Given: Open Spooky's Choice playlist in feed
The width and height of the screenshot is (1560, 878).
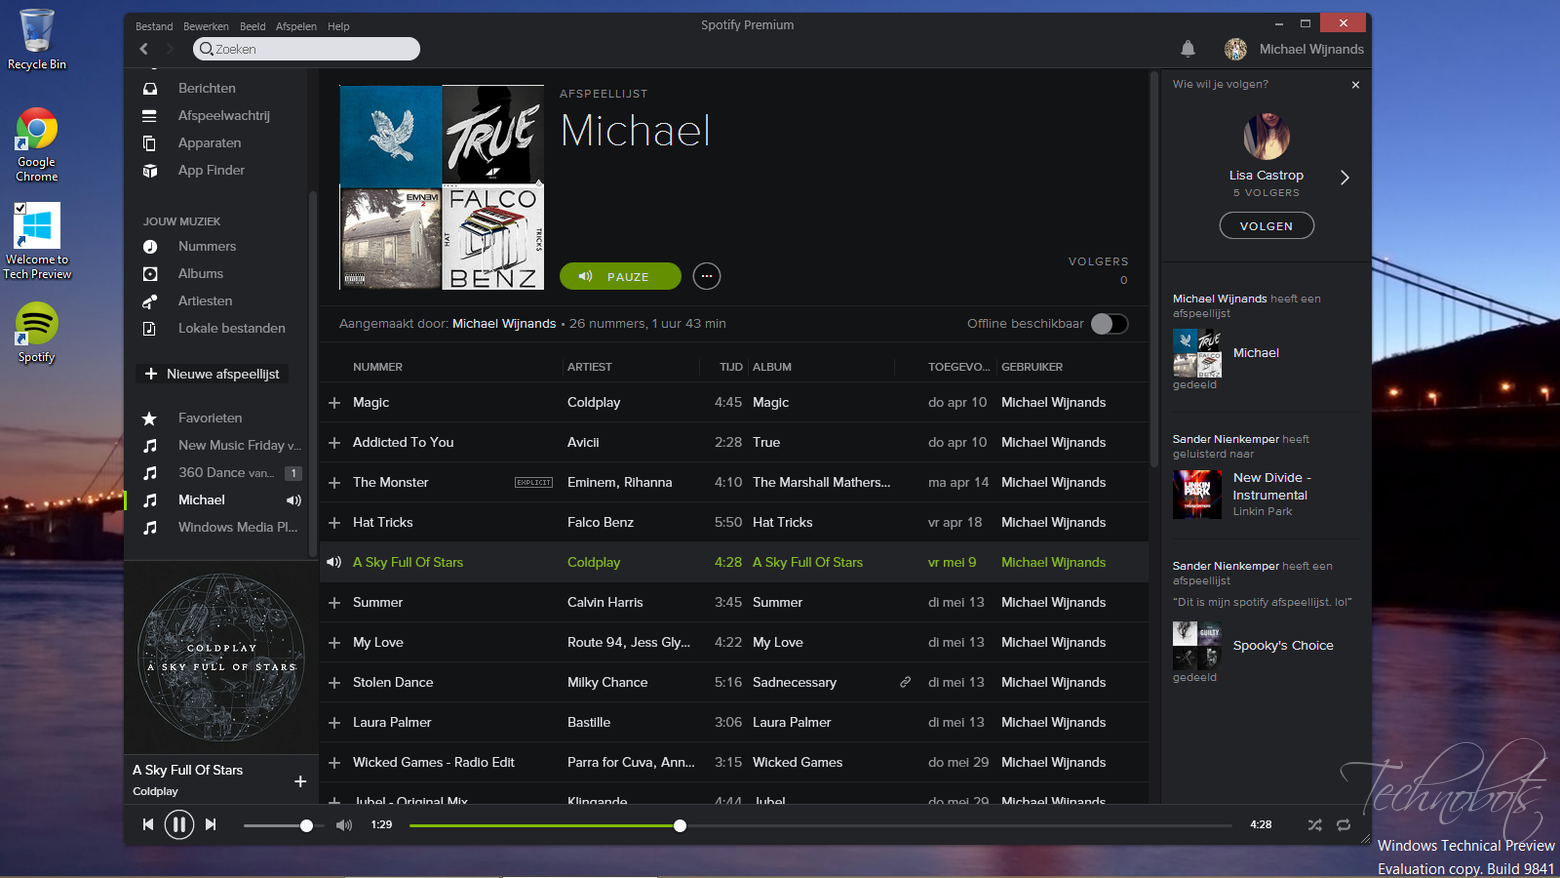Looking at the screenshot, I should coord(1283,645).
